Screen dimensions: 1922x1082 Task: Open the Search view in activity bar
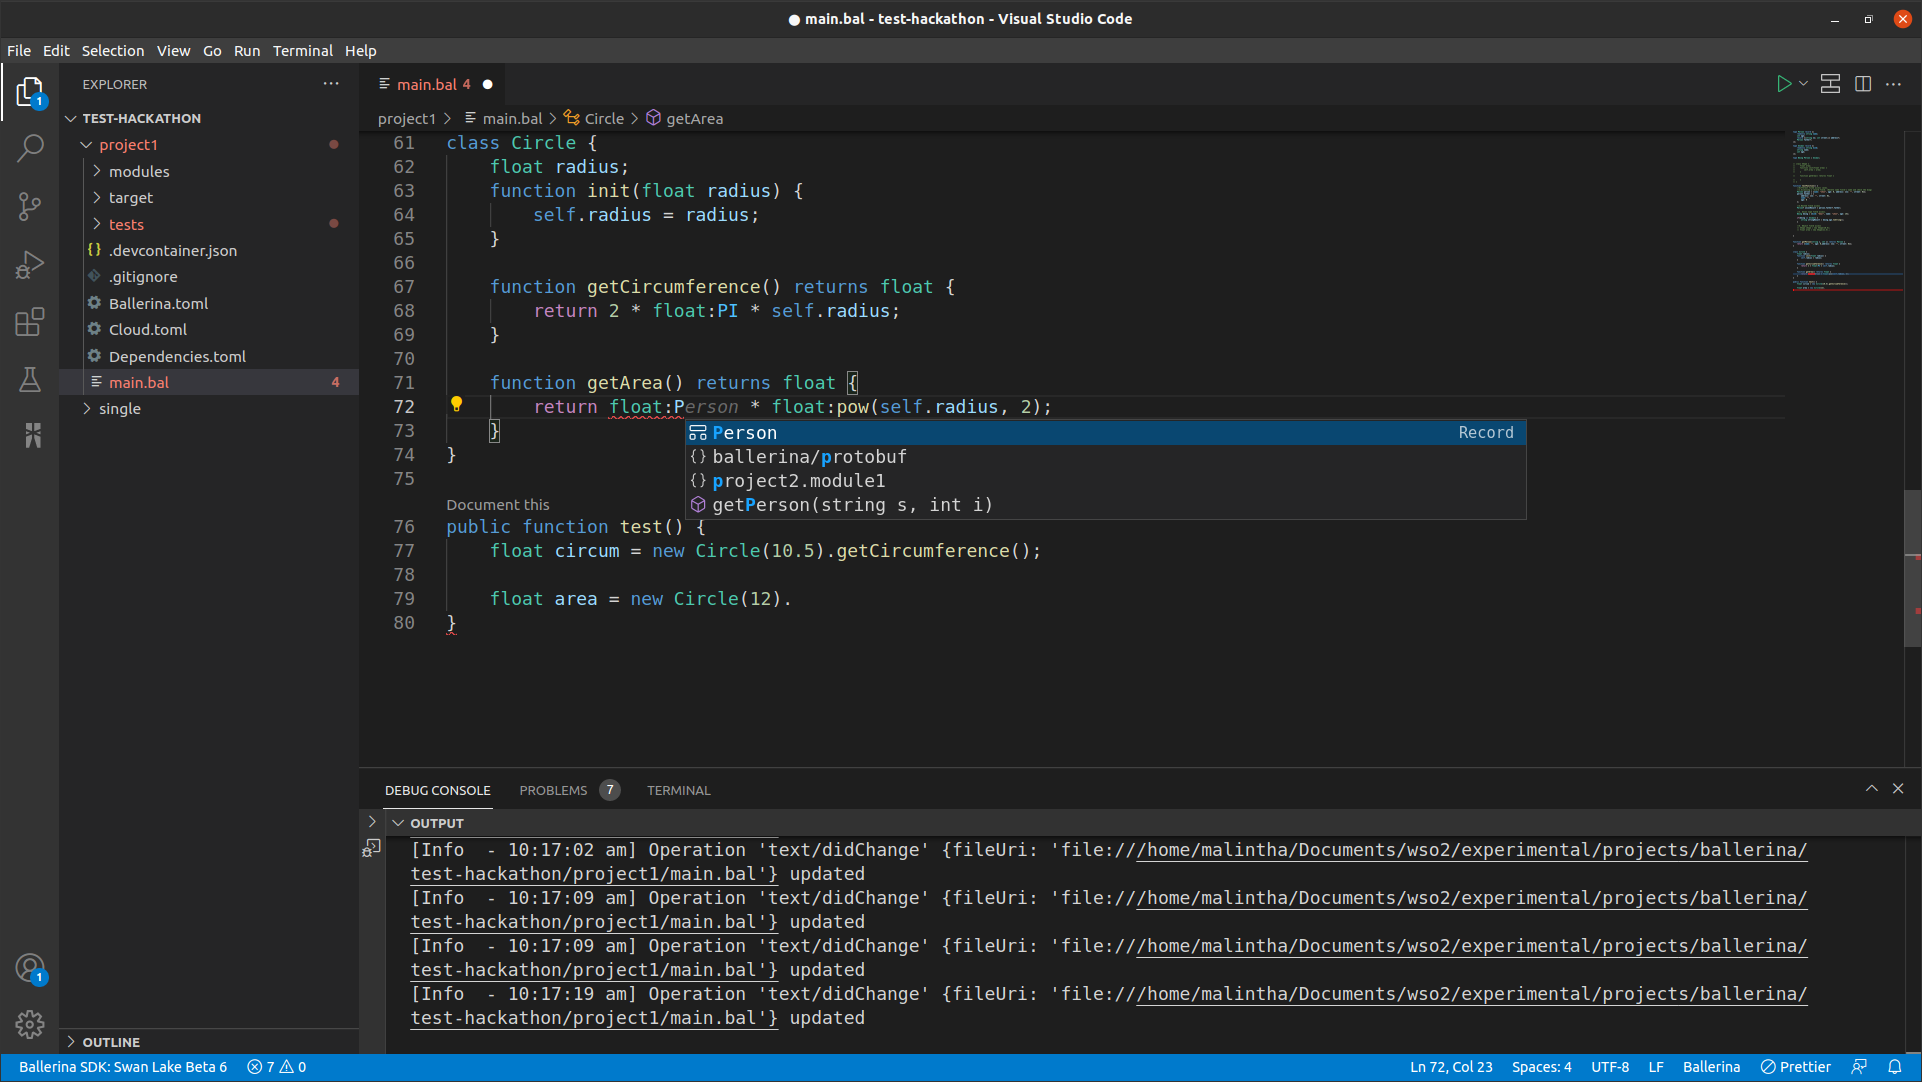point(30,148)
